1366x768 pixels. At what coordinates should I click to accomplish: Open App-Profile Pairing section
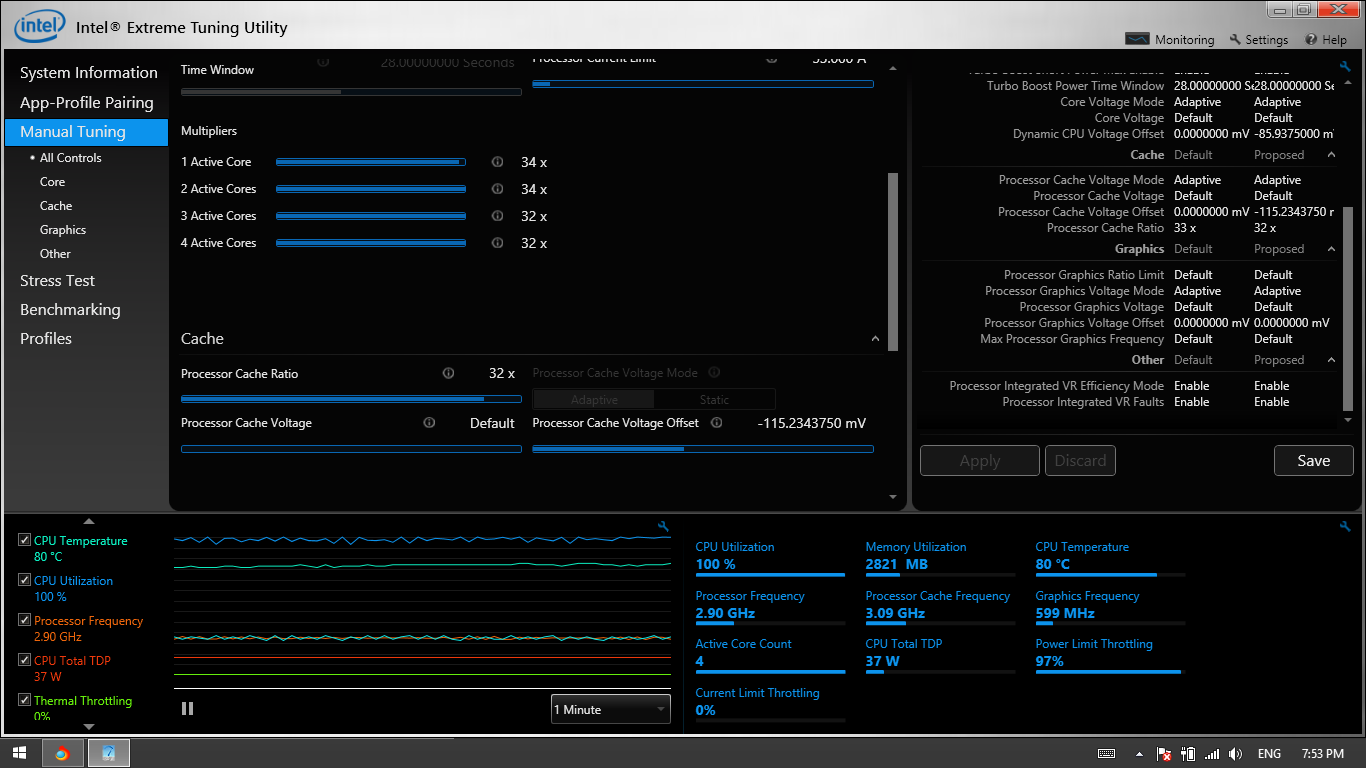87,103
